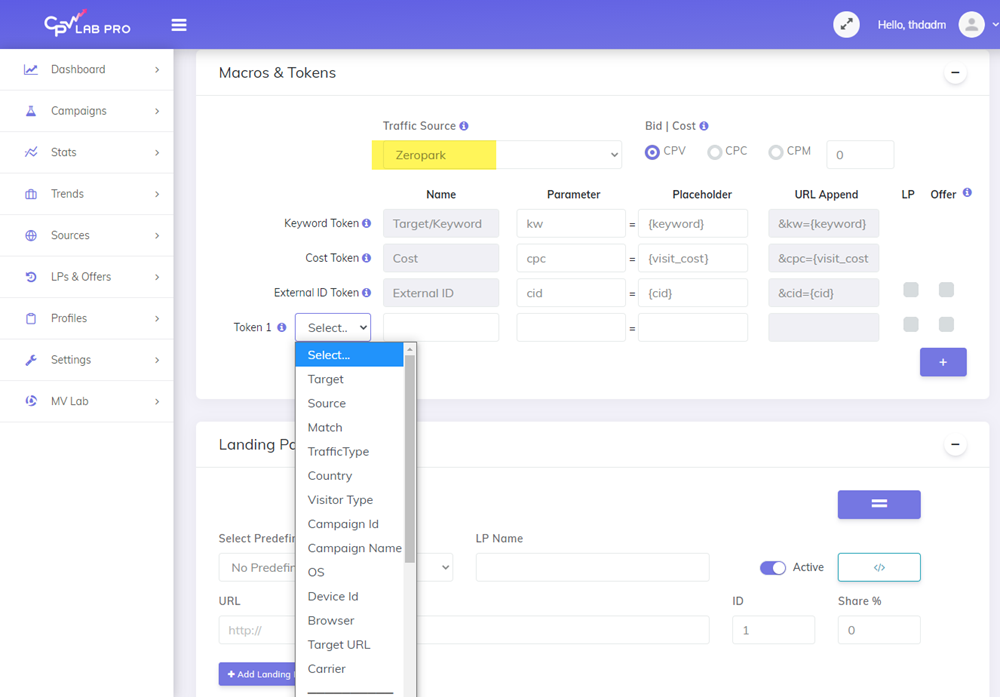Viewport: 1000px width, 697px height.
Task: Click the Bid | Cost info icon
Action: click(x=704, y=126)
